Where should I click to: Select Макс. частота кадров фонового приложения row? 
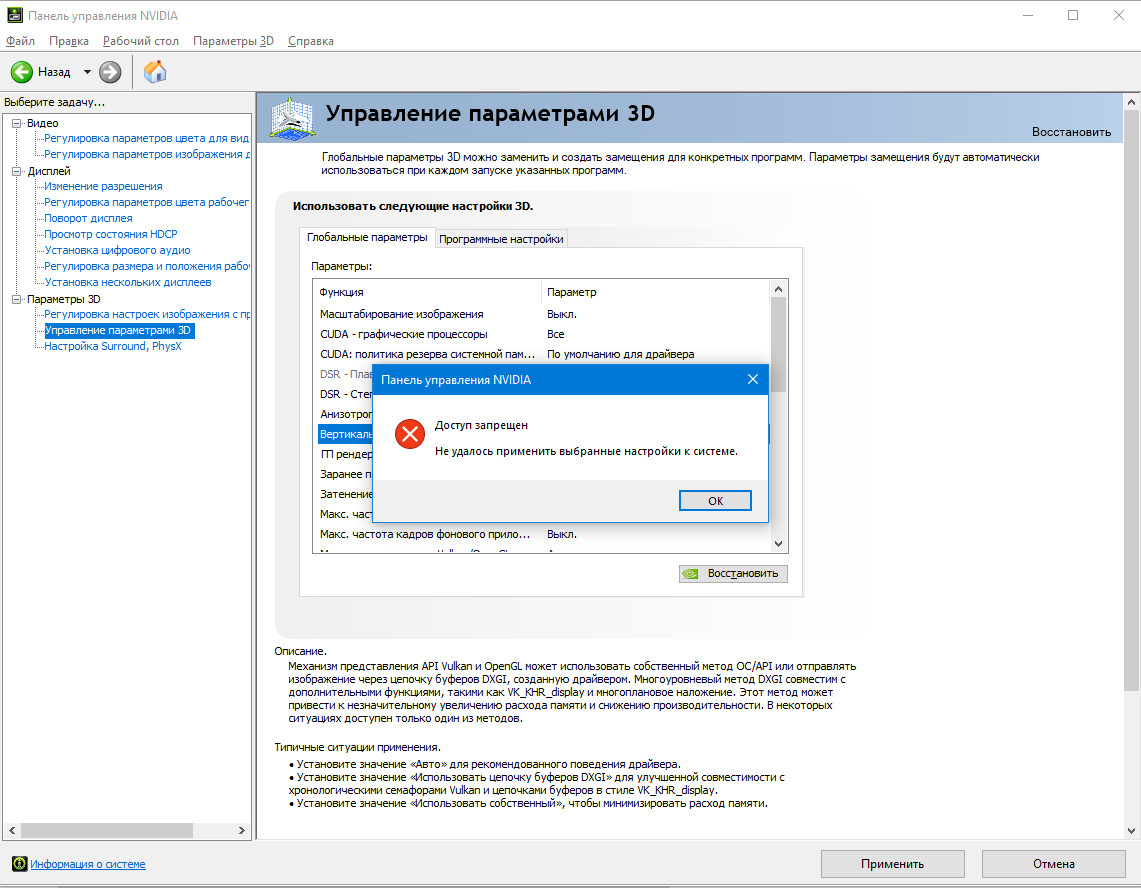[x=543, y=534]
